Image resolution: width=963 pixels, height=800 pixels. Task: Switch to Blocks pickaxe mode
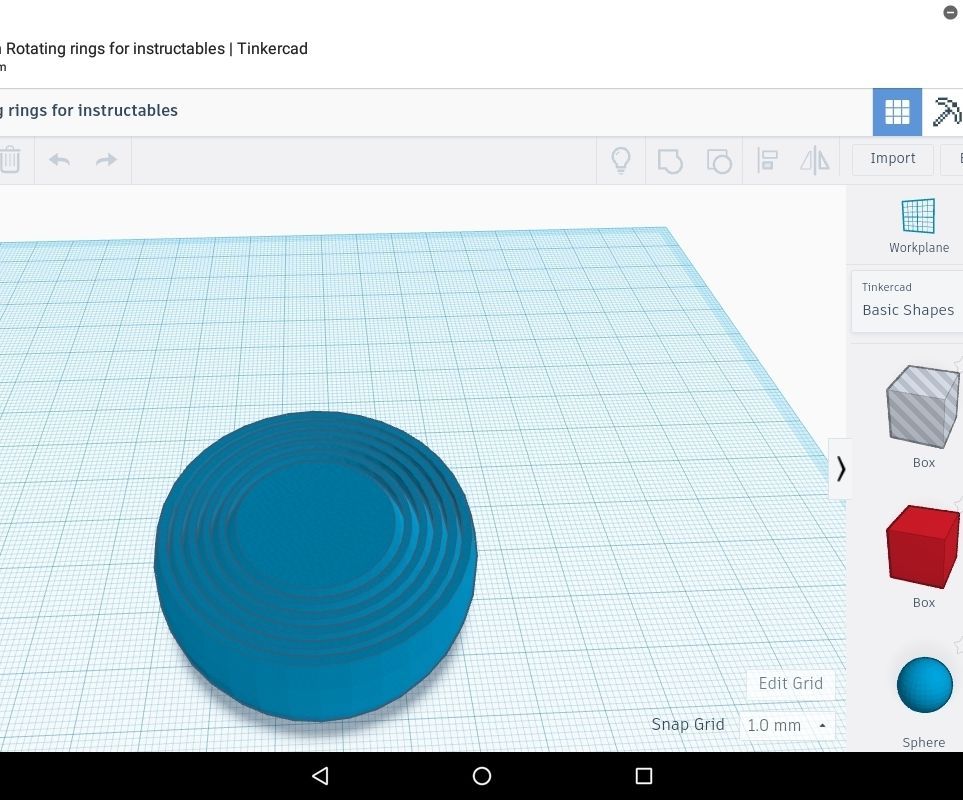click(946, 112)
